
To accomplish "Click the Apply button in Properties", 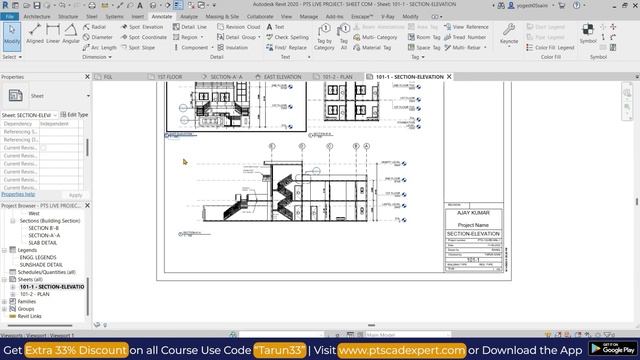I will [76, 195].
